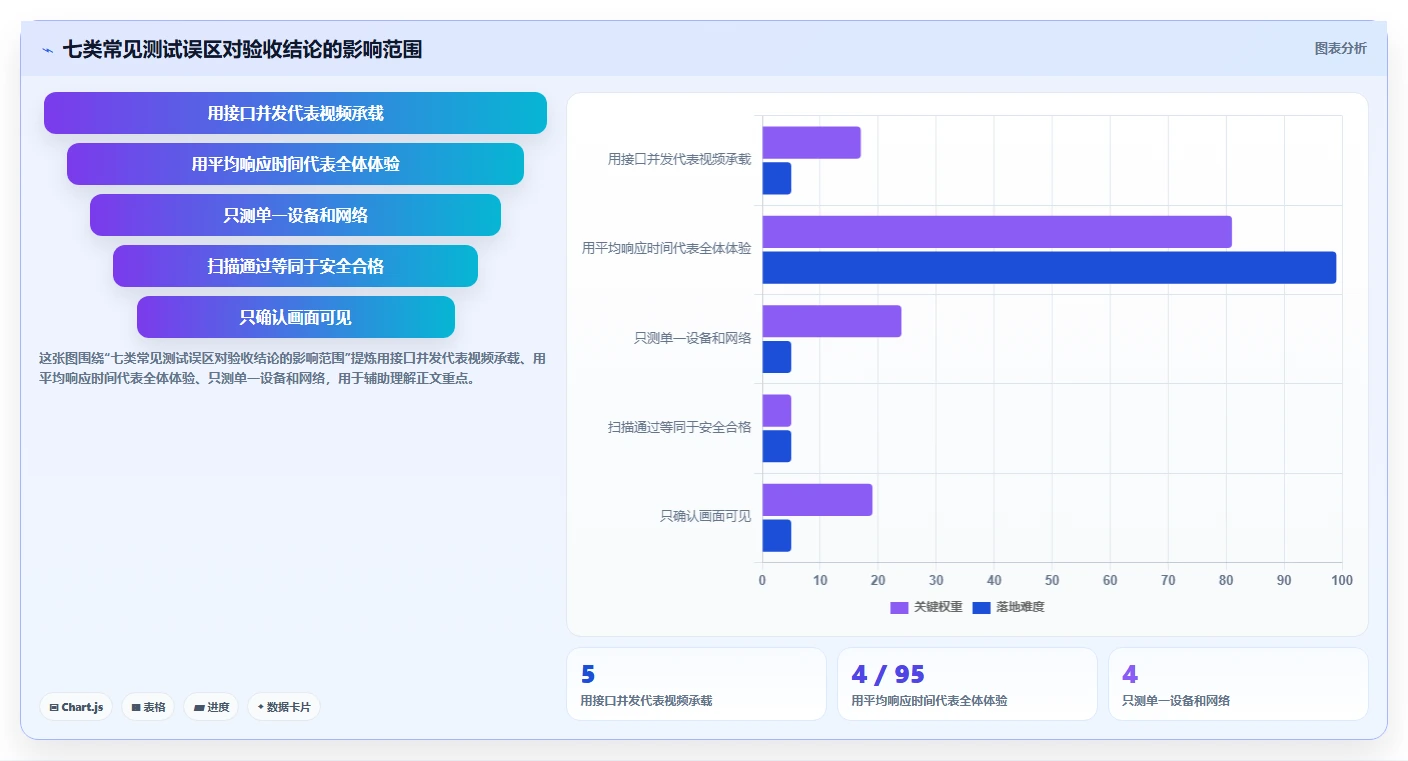Viewport: 1408px width, 761px height.
Task: Click the blue bar for 用平均响应时间代表全体体验
Action: click(x=1049, y=268)
